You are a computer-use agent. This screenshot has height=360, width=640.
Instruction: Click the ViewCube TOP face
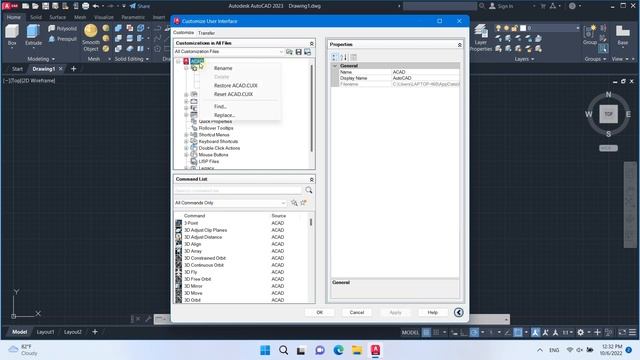click(608, 114)
